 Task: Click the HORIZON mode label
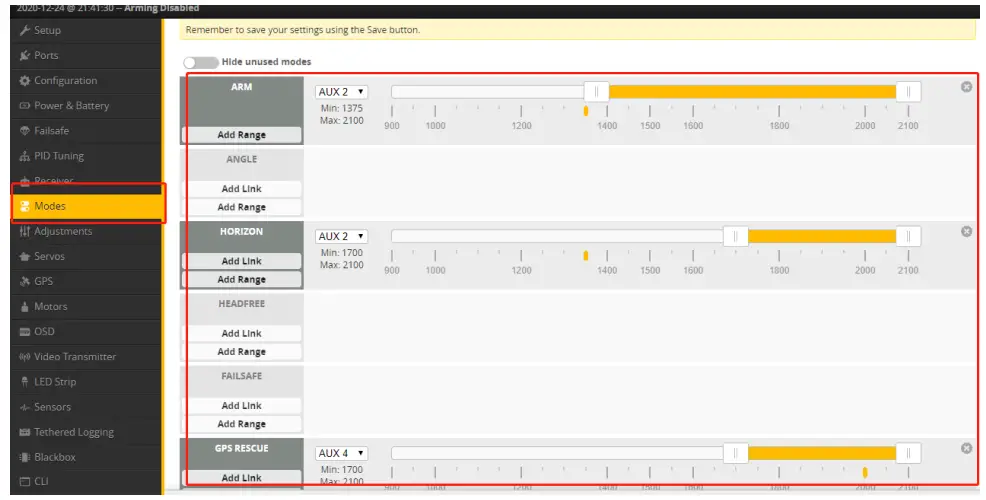point(241,231)
